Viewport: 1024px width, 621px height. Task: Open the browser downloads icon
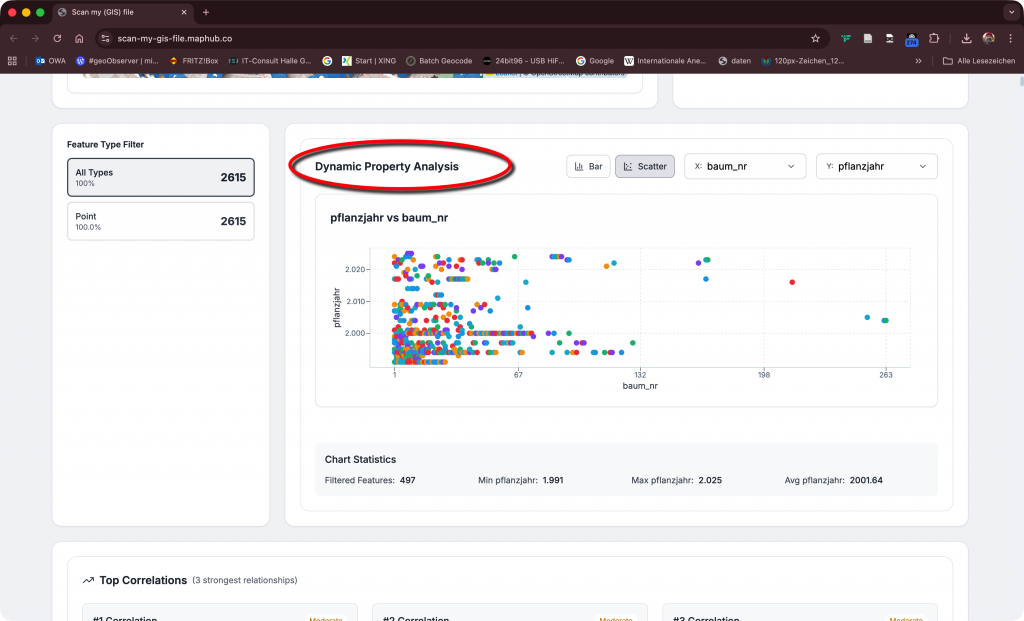pos(966,38)
